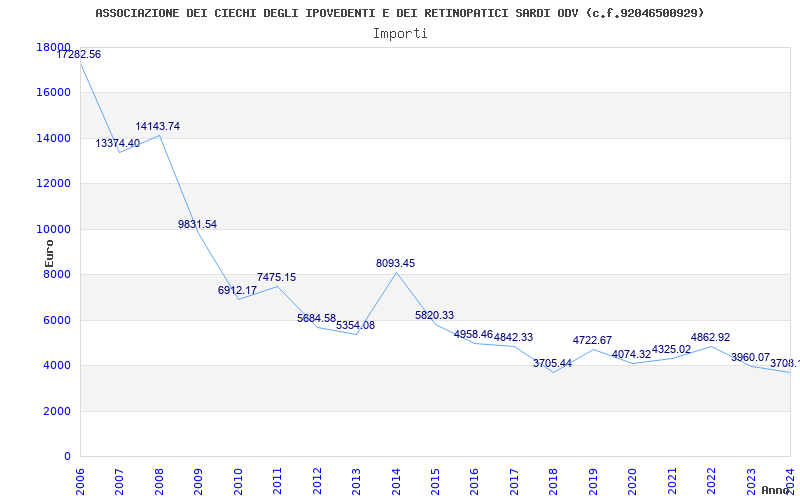800x500 pixels.
Task: Click the association name chart title
Action: (x=400, y=13)
